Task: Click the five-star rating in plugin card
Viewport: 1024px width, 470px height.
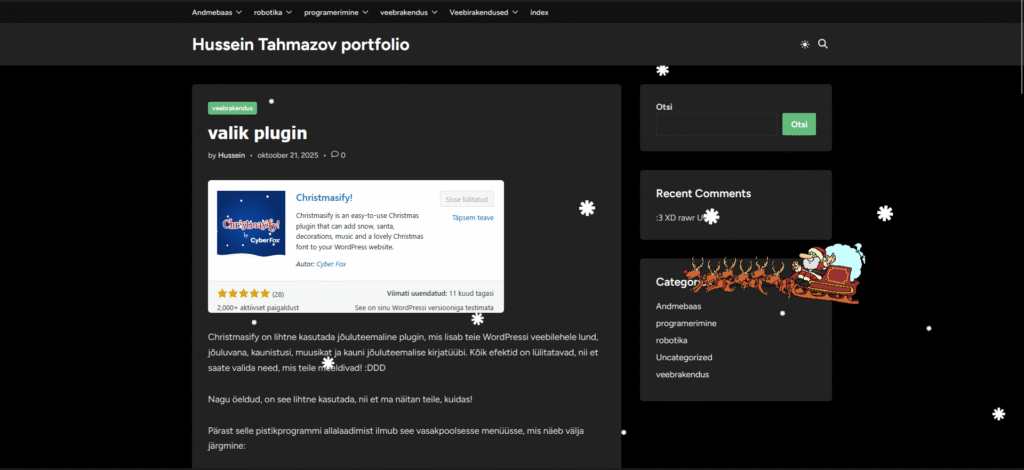Action: point(243,294)
